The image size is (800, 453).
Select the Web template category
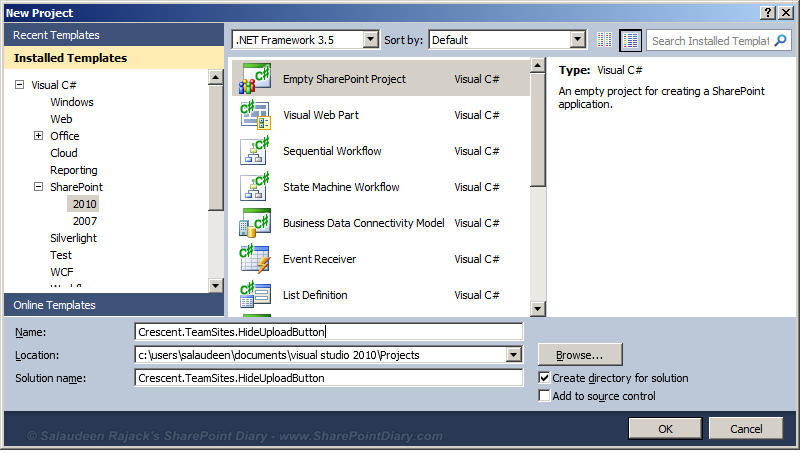(61, 119)
